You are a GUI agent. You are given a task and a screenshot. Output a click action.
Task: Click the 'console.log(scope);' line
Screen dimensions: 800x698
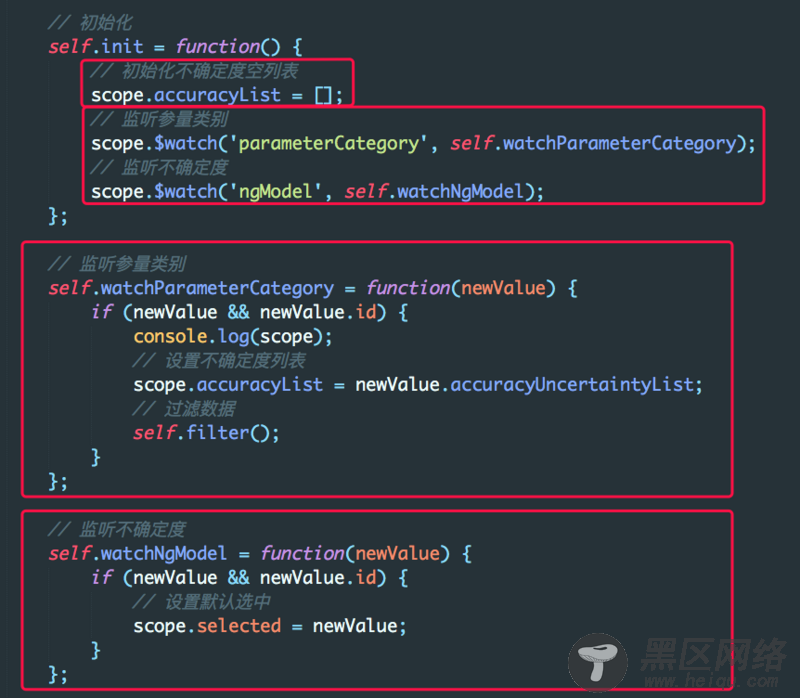pos(233,337)
